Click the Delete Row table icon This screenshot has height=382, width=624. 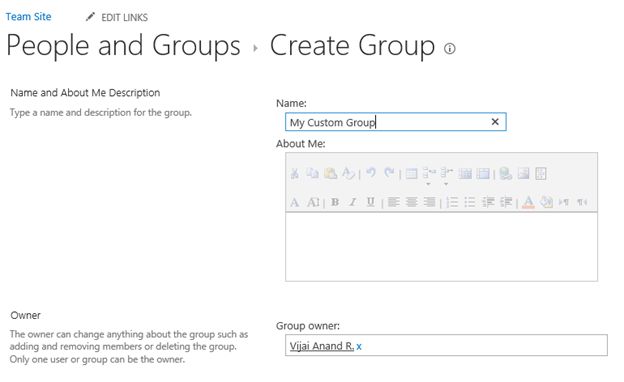coord(483,173)
